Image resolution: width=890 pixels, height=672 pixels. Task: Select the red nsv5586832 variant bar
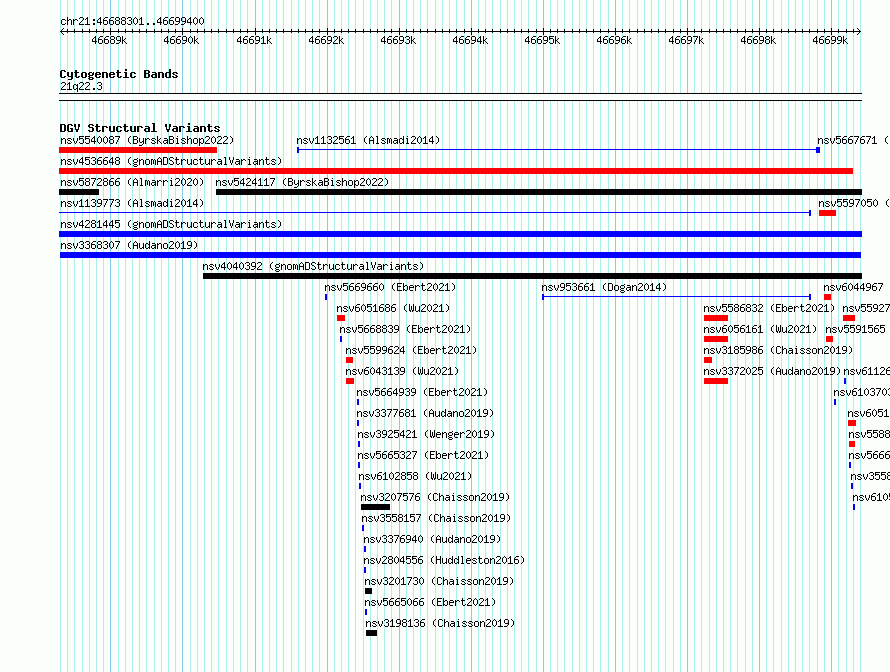coord(716,318)
